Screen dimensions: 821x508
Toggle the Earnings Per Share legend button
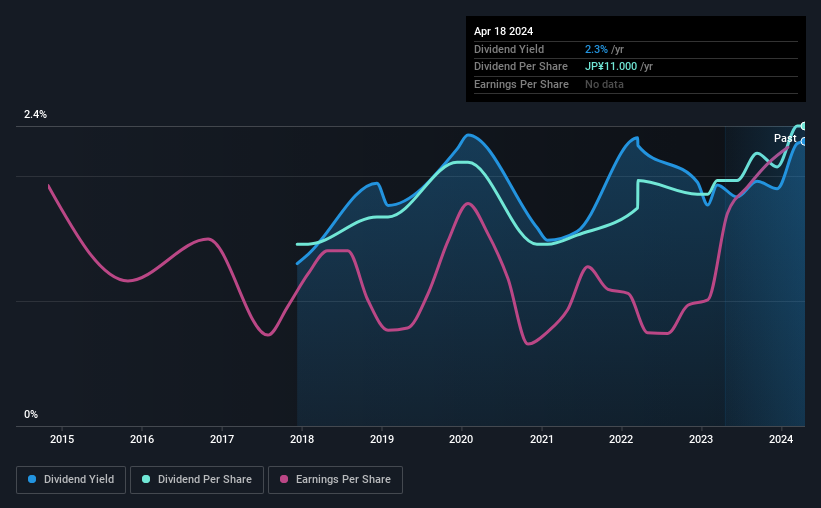335,480
